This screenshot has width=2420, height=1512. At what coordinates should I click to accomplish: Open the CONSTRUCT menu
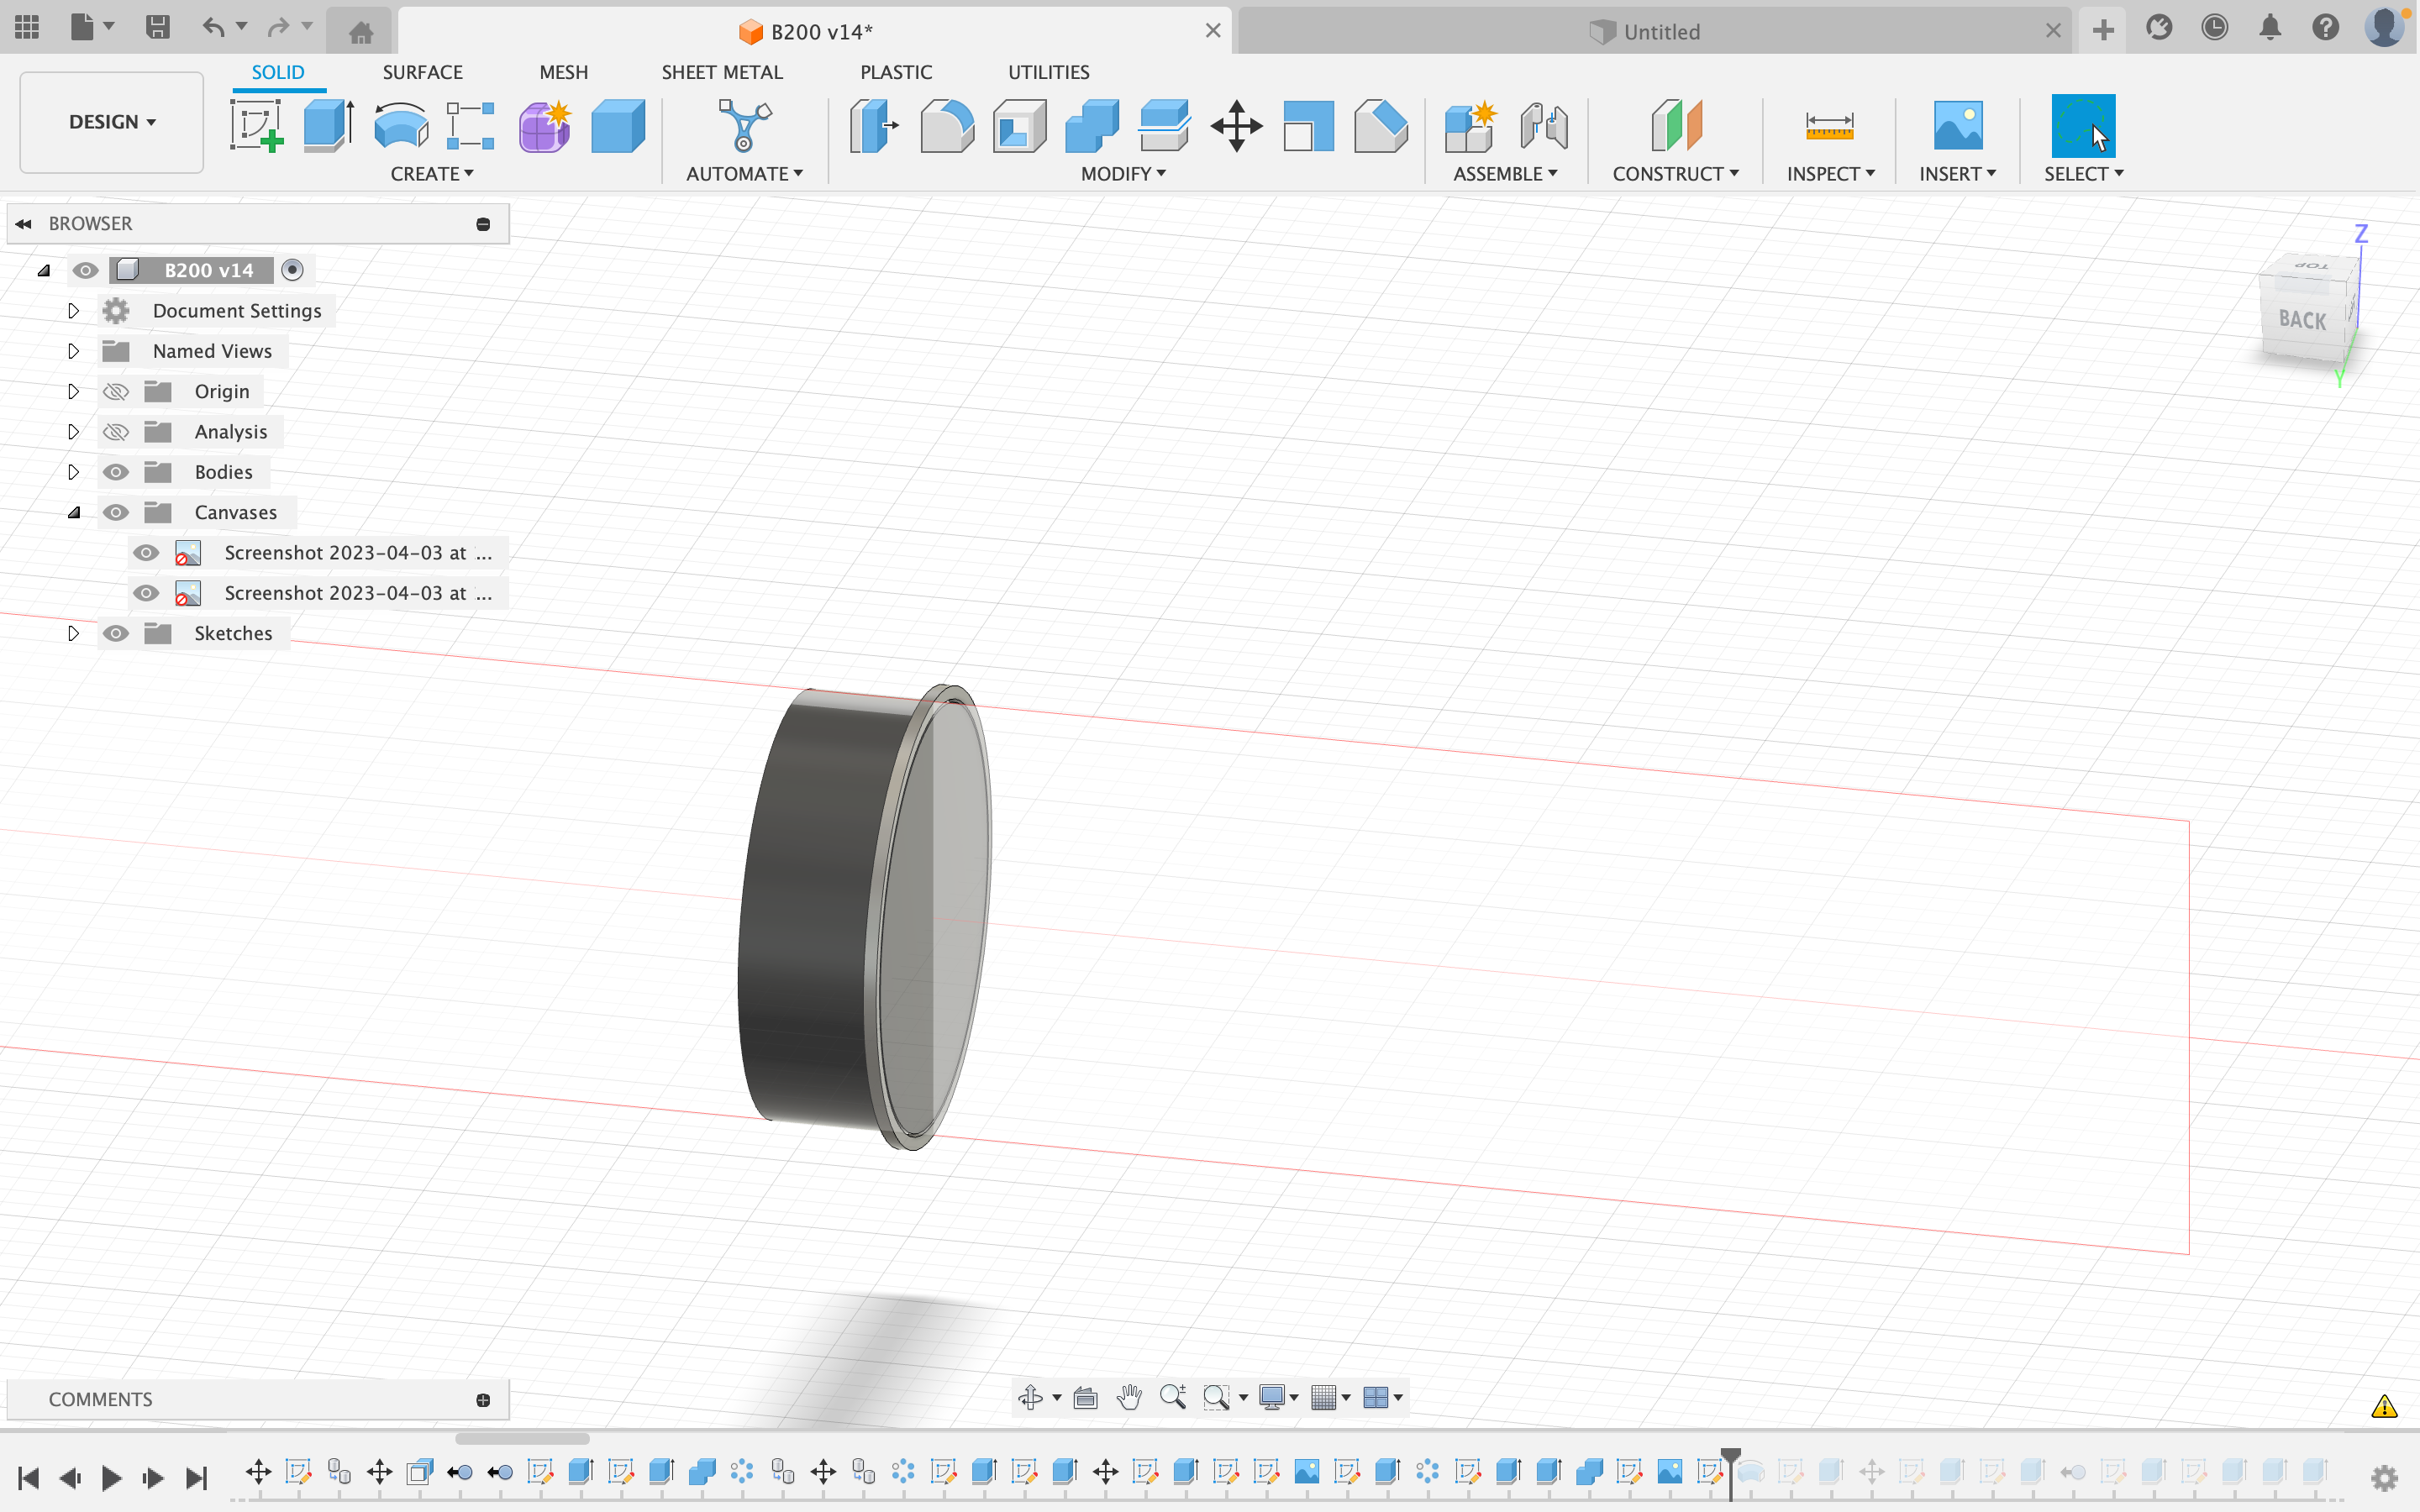1675,174
